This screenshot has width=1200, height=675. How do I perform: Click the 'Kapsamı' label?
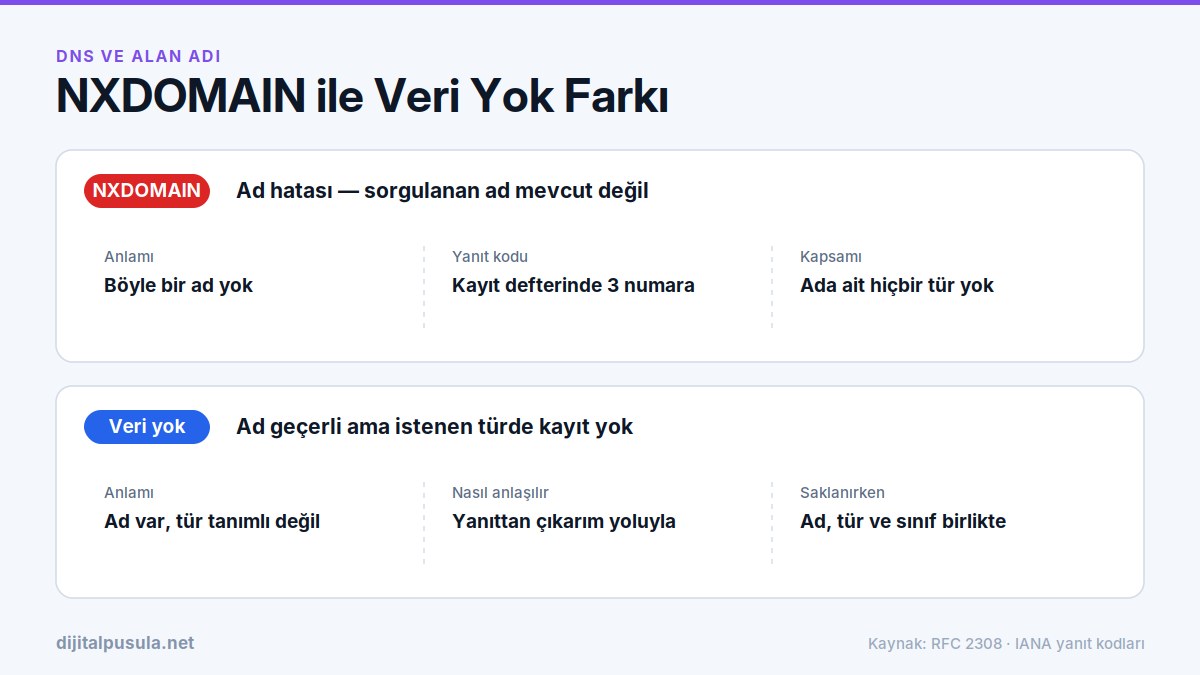click(831, 257)
